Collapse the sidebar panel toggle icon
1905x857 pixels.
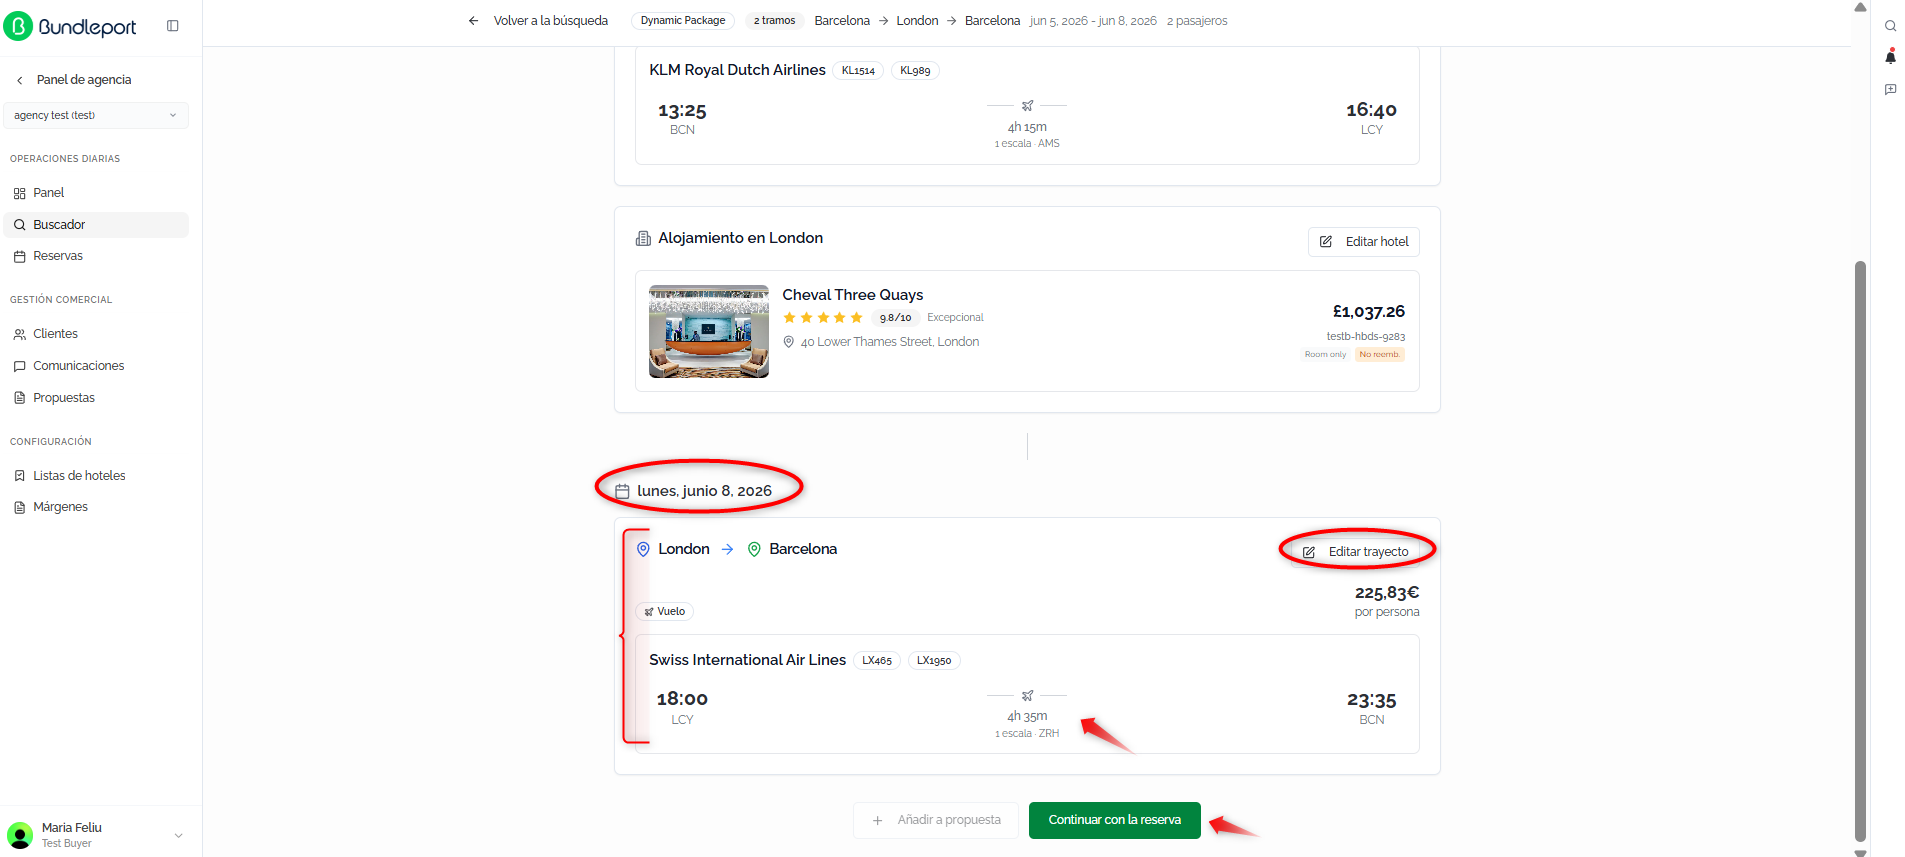tap(173, 26)
